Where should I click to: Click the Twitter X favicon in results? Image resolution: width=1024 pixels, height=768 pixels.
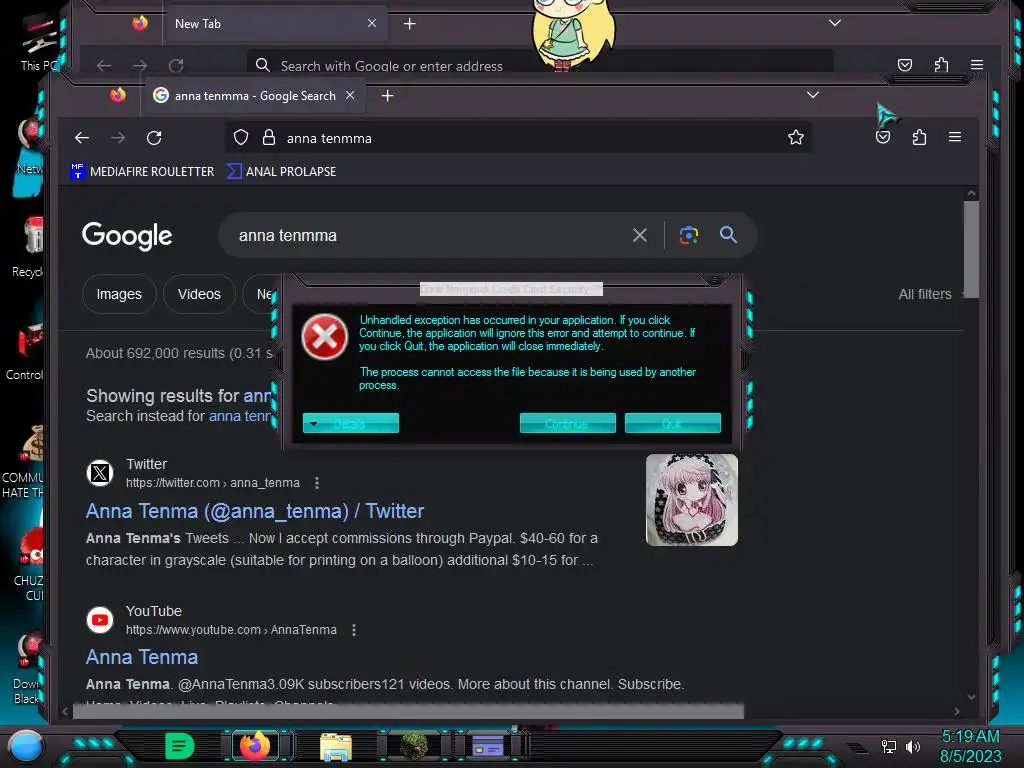100,473
